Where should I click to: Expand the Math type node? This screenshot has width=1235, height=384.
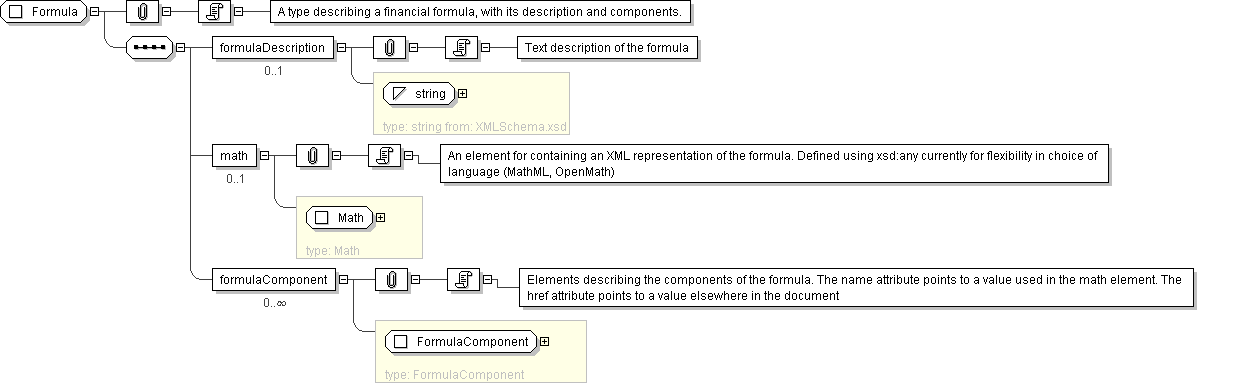point(380,217)
